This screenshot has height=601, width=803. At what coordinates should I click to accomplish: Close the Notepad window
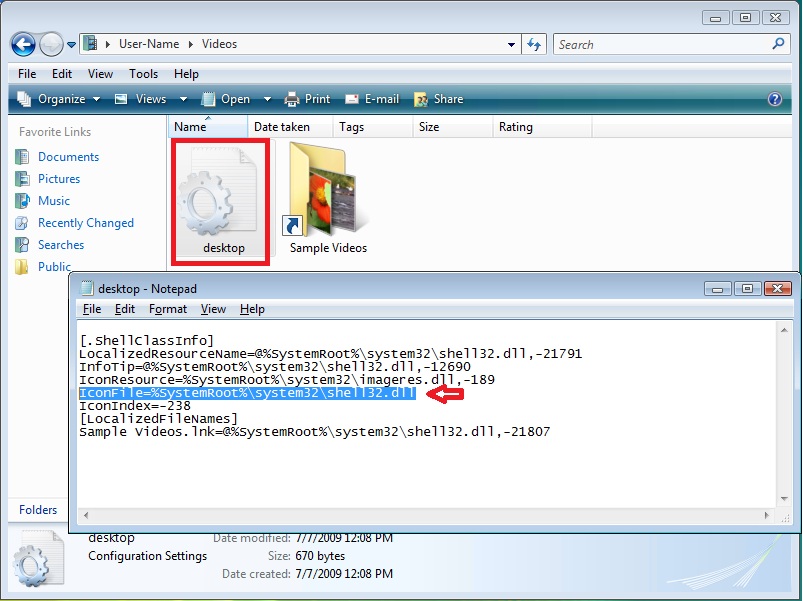tap(777, 289)
